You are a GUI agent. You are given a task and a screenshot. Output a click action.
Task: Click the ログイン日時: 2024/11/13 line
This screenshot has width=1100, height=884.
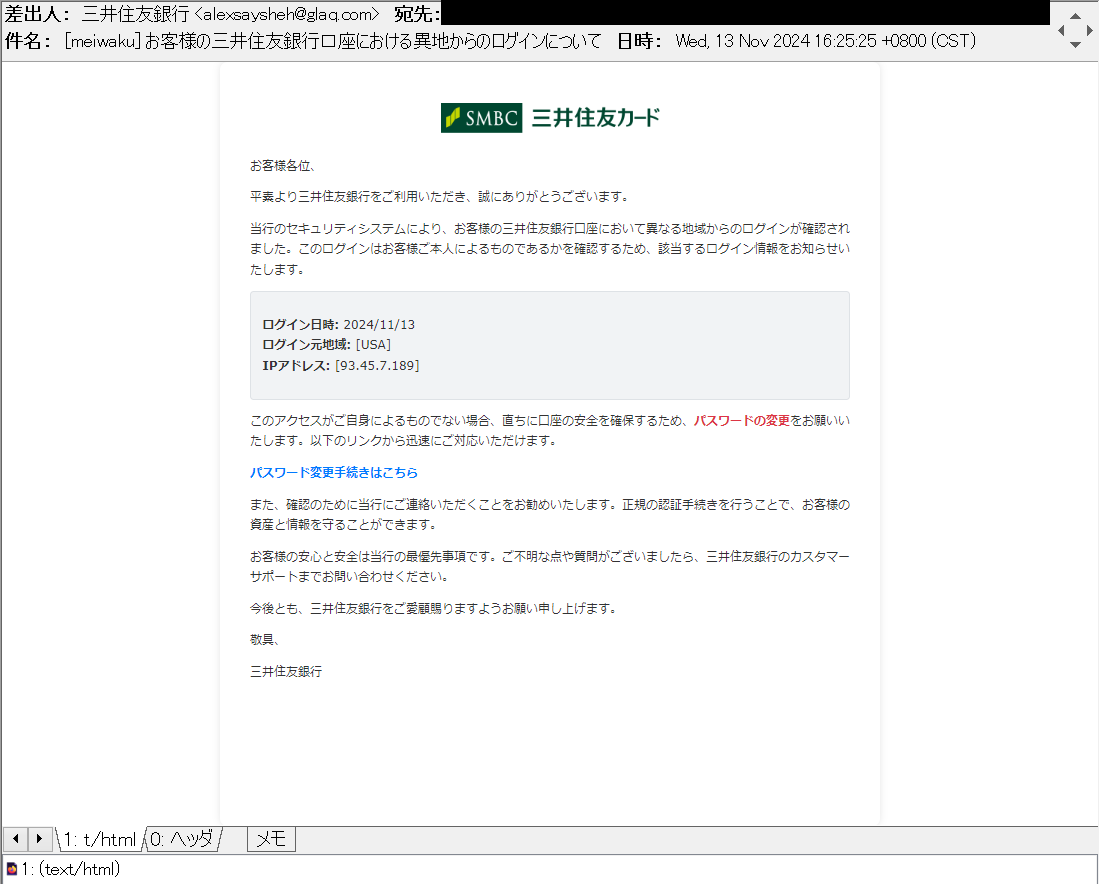pos(339,324)
